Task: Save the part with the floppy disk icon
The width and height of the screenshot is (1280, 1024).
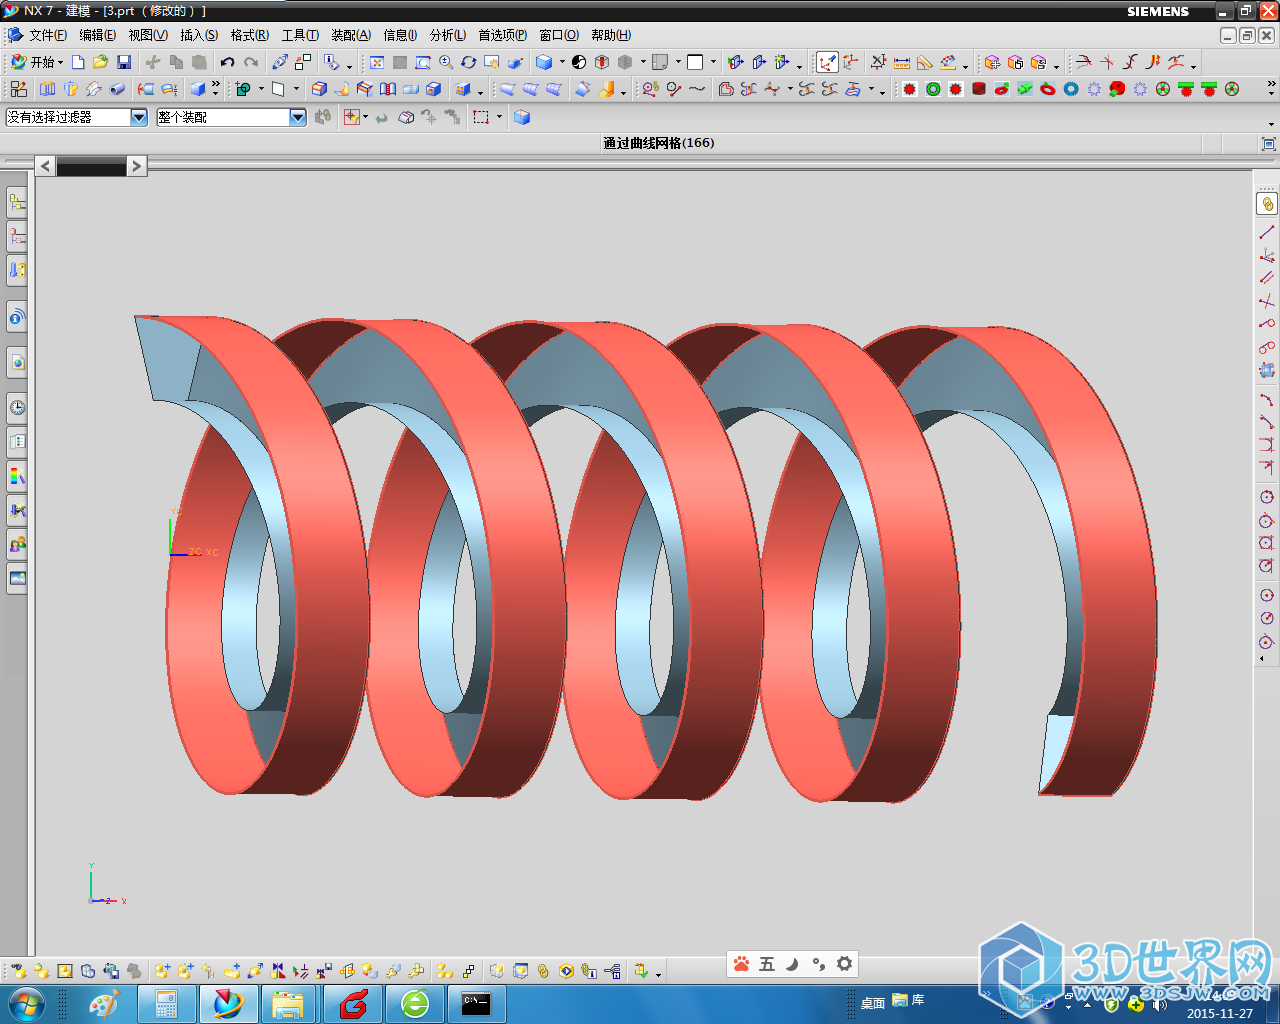Action: pos(124,62)
